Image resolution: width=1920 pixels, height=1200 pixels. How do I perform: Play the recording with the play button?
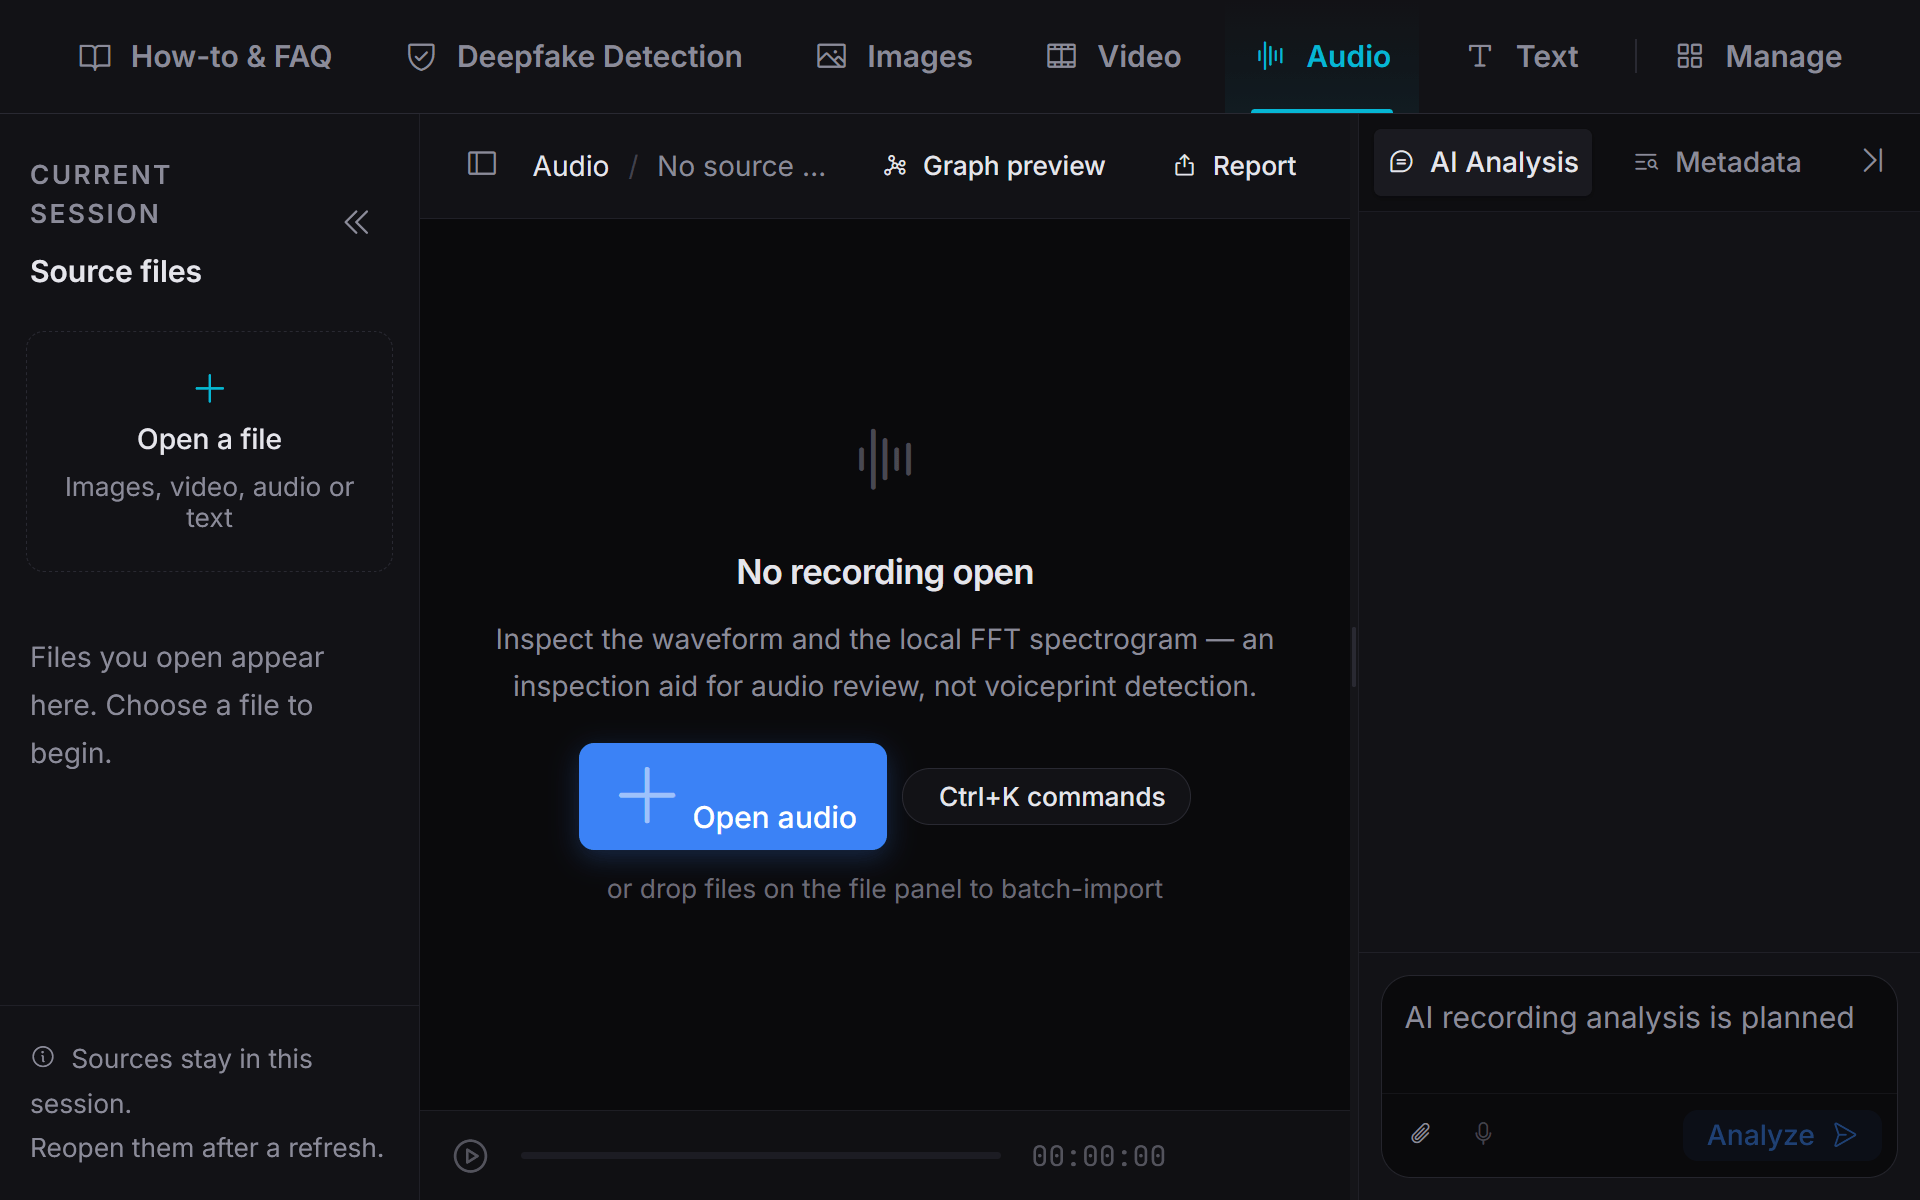tap(470, 1156)
